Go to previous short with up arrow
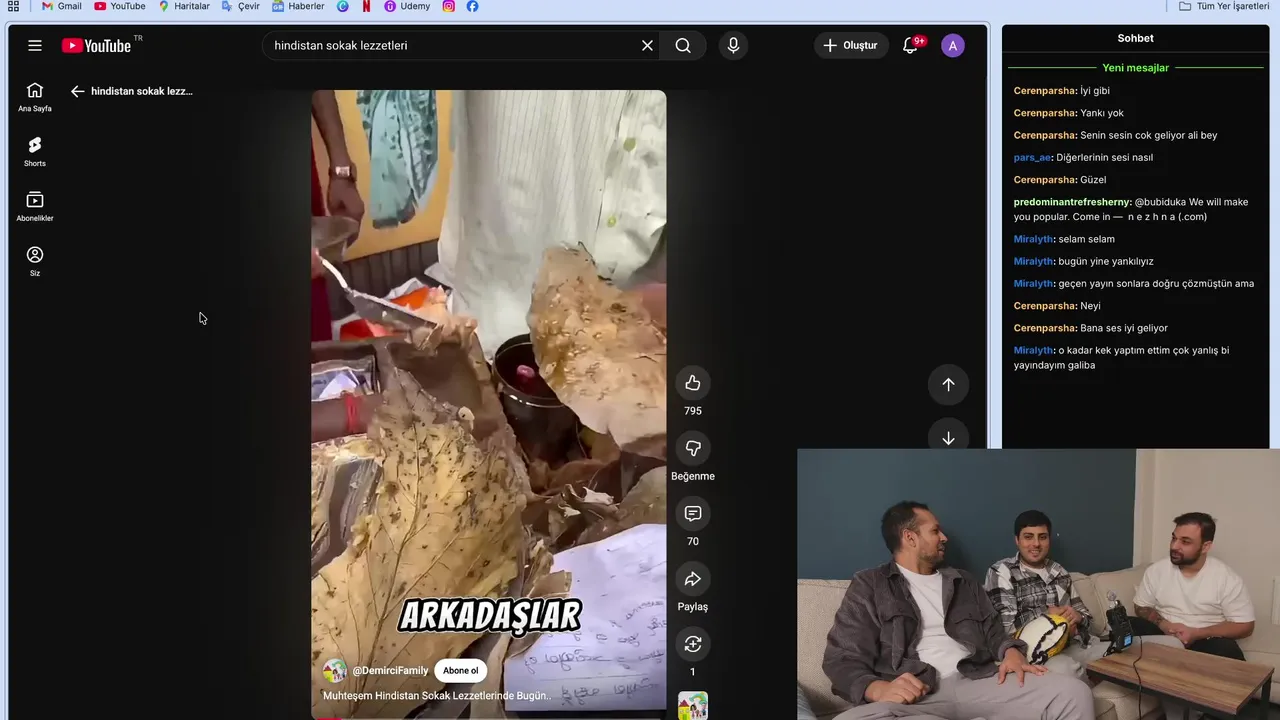 point(948,384)
